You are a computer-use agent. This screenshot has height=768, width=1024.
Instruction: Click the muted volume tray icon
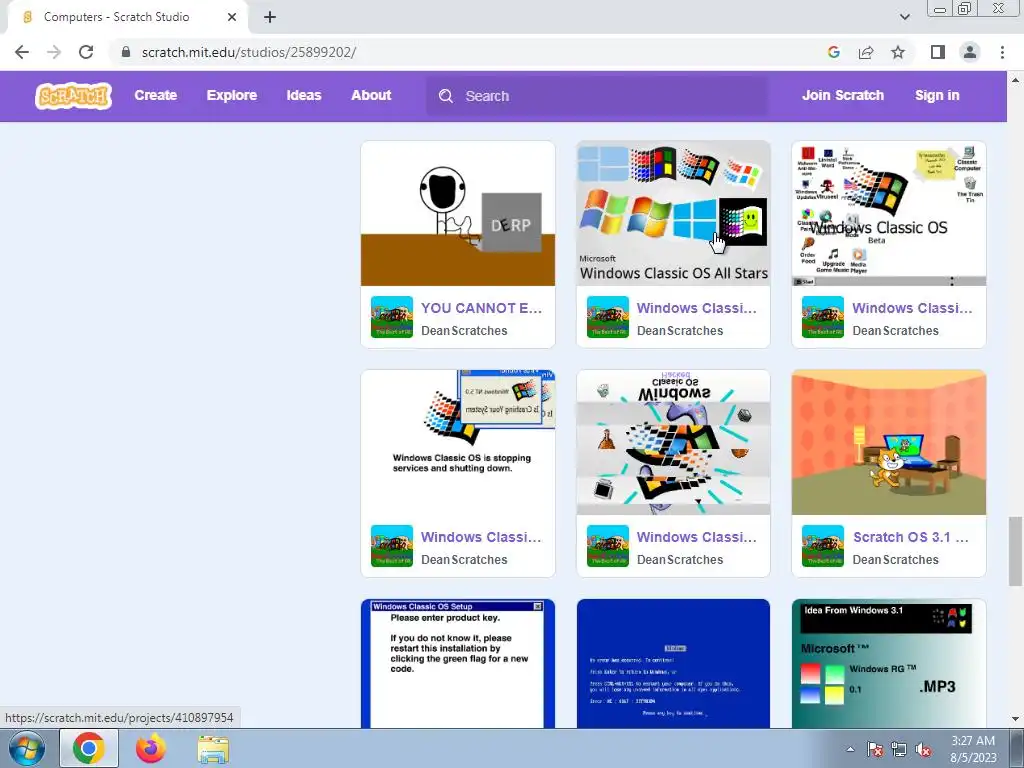923,750
